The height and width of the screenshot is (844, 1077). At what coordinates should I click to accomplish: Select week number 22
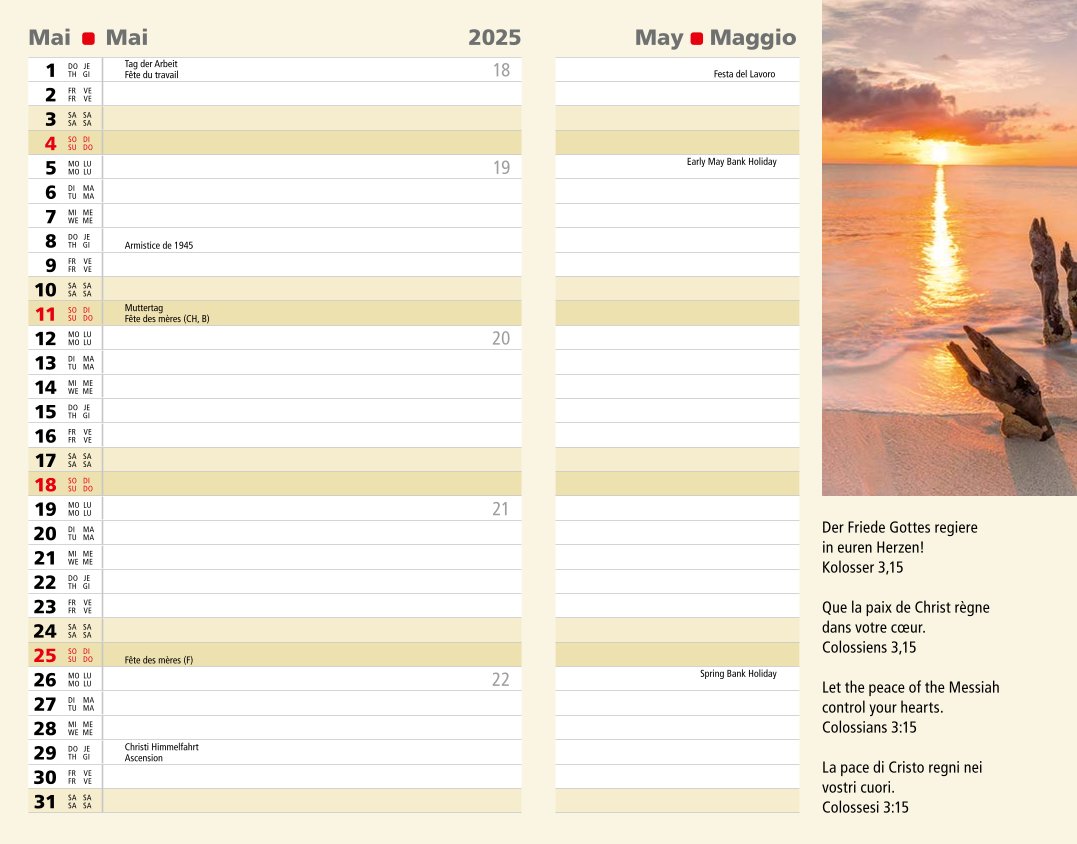500,680
